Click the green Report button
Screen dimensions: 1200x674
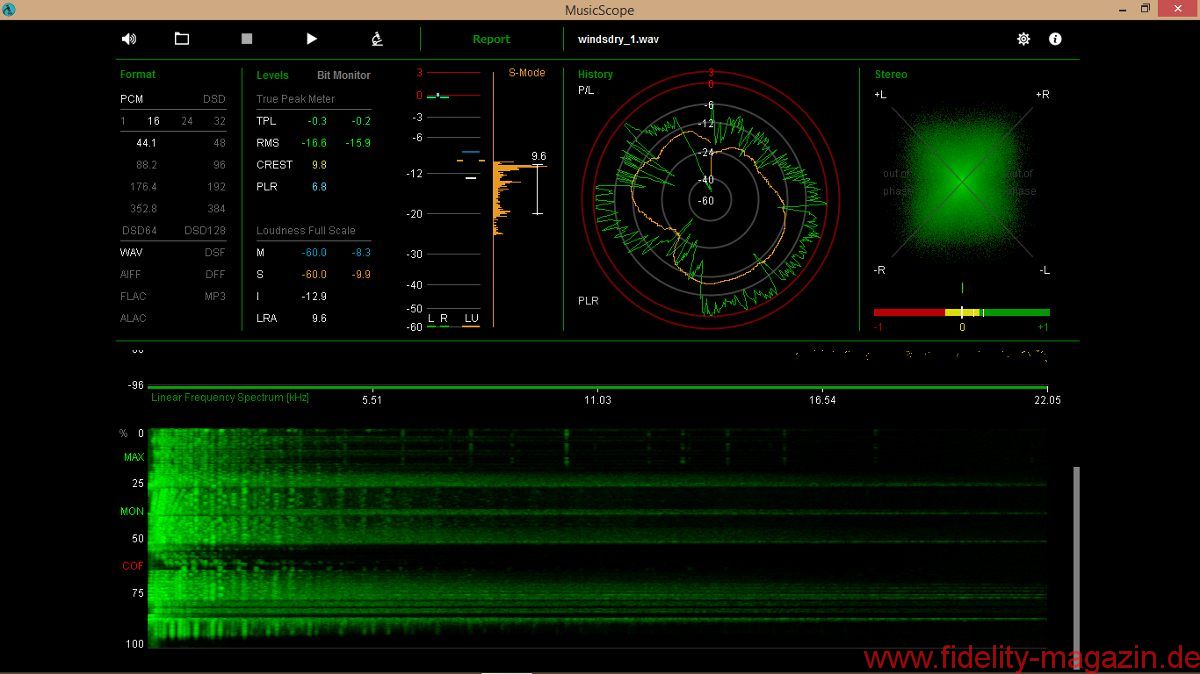[x=491, y=40]
